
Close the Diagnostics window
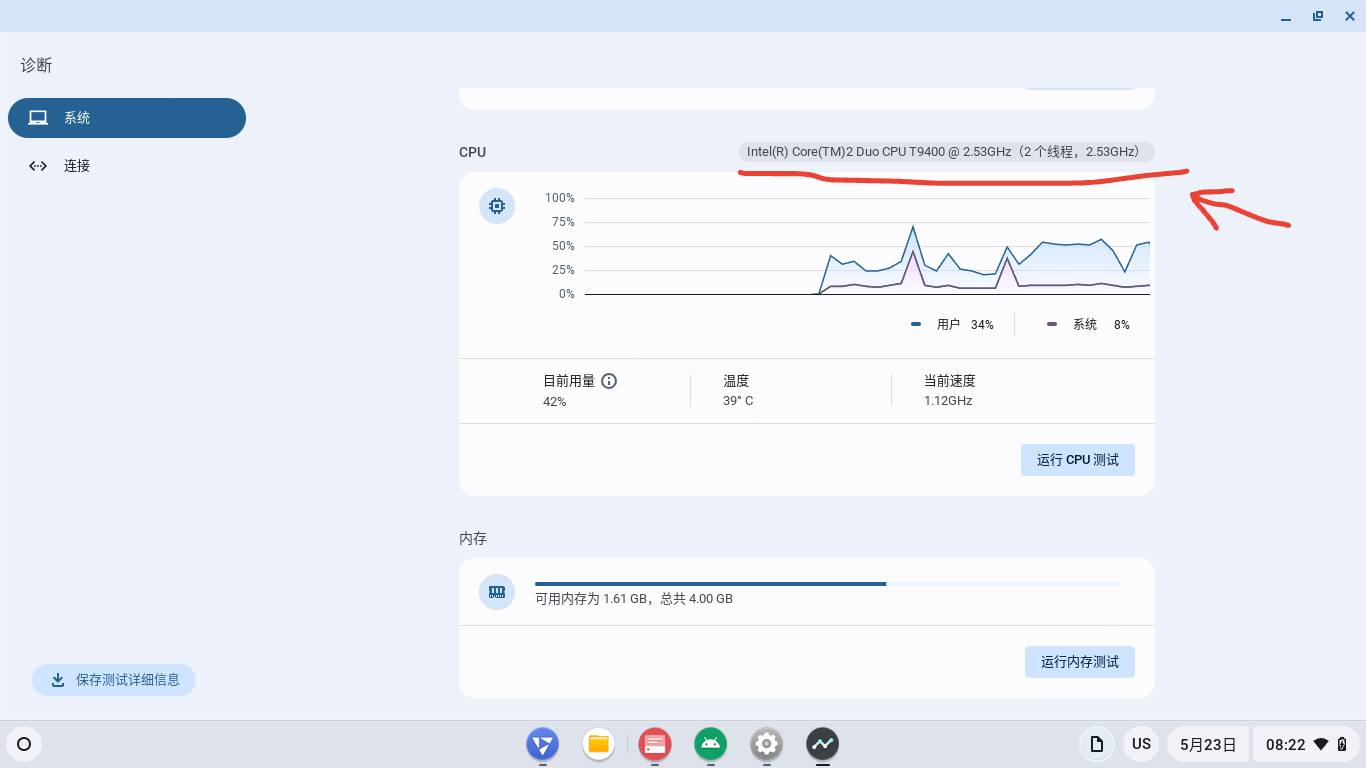coord(1349,16)
